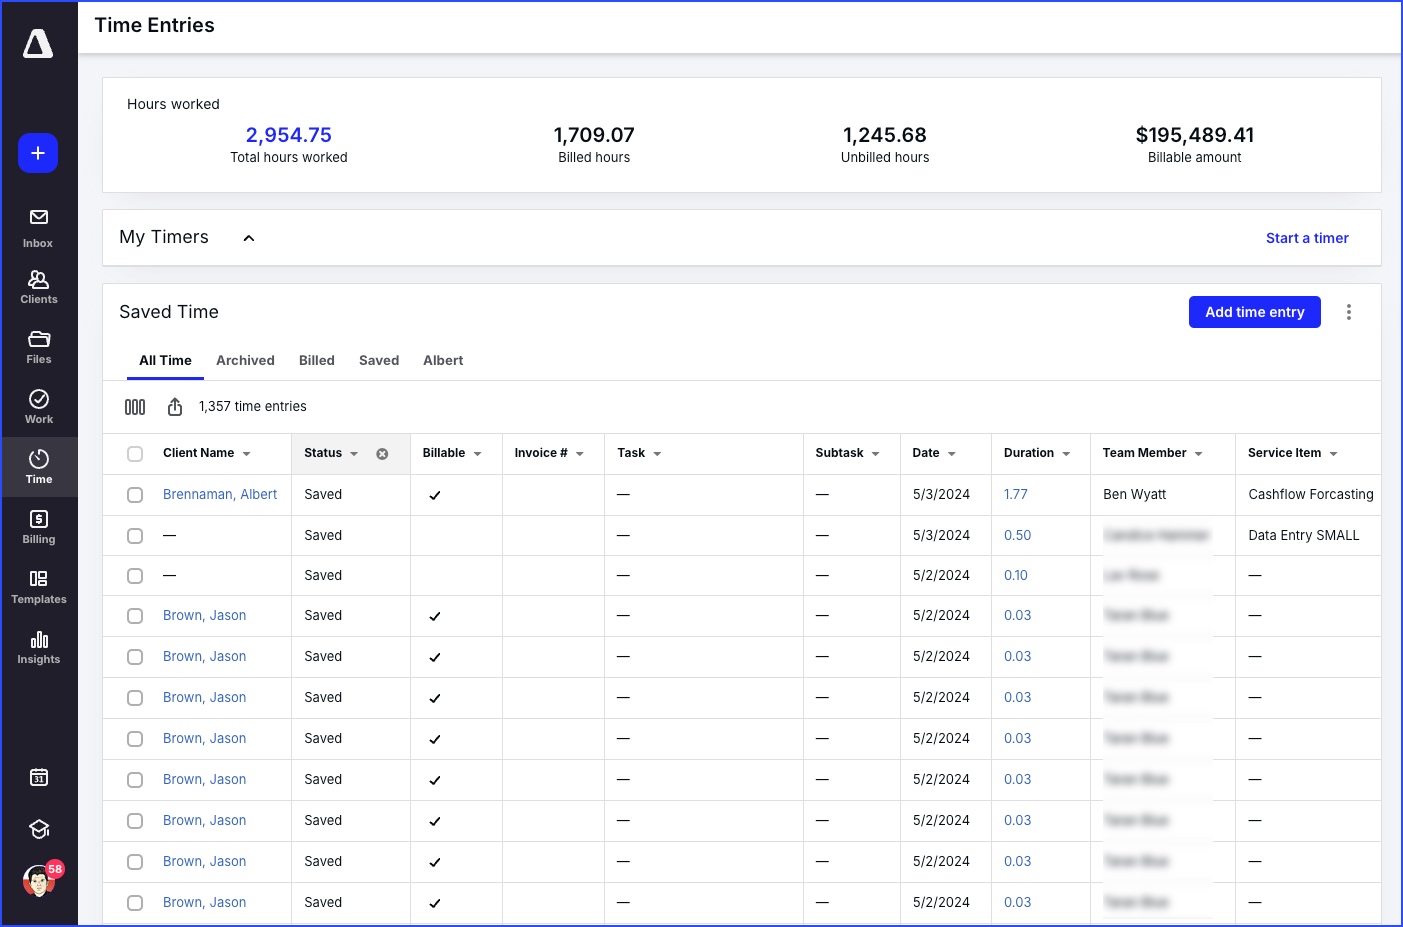Check the last Brown, Jason row checkbox
This screenshot has height=927, width=1403.
click(135, 903)
